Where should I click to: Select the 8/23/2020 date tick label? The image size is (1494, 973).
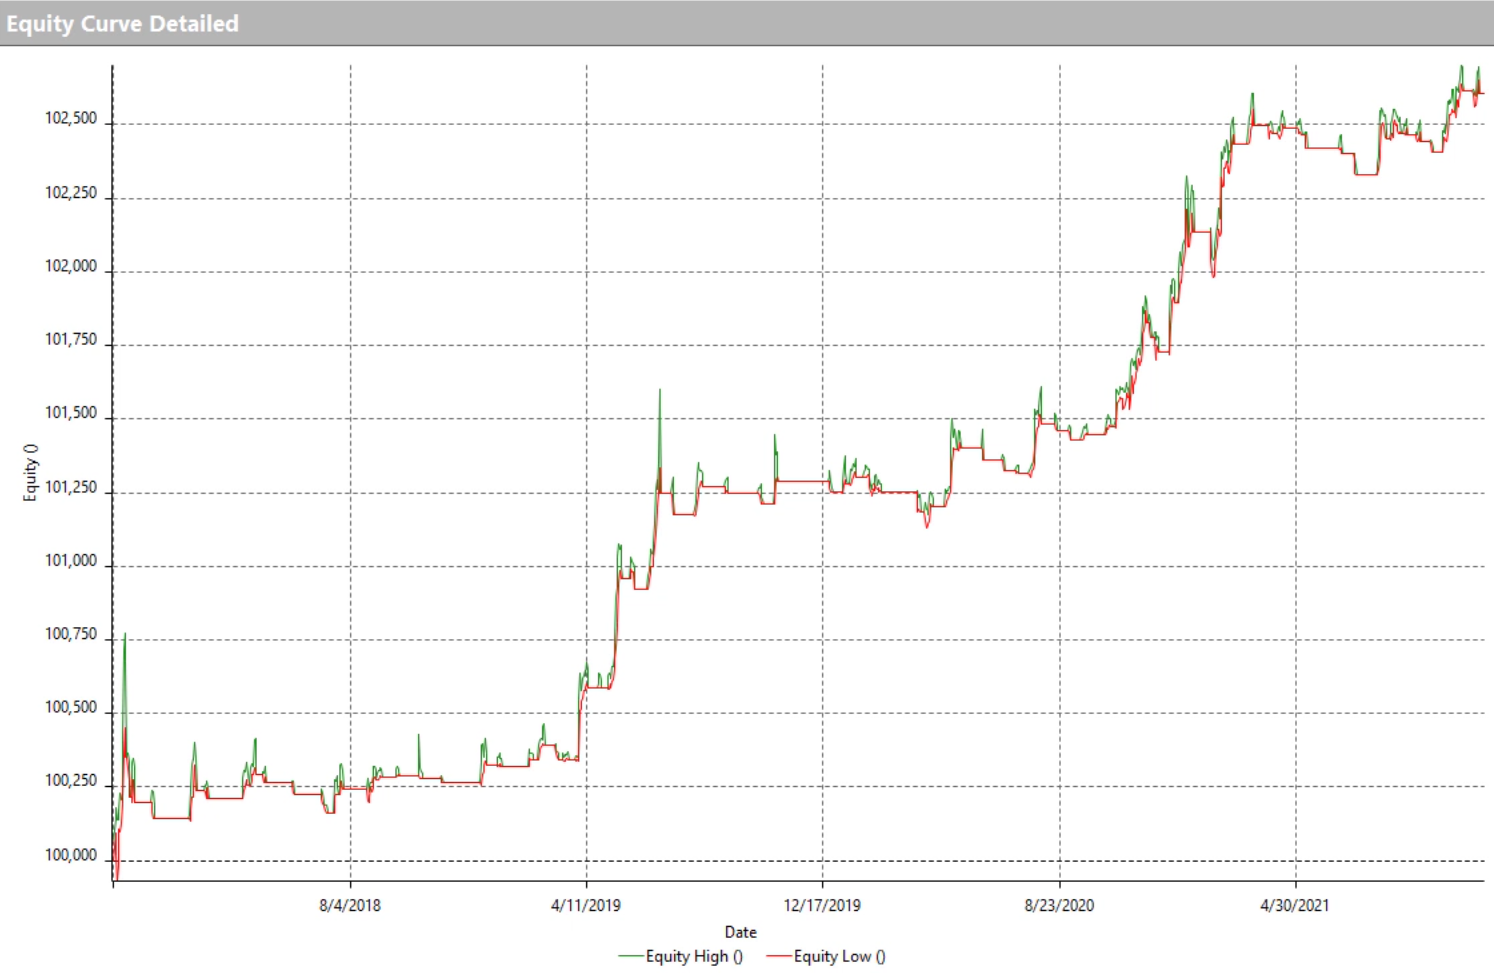pos(1059,905)
